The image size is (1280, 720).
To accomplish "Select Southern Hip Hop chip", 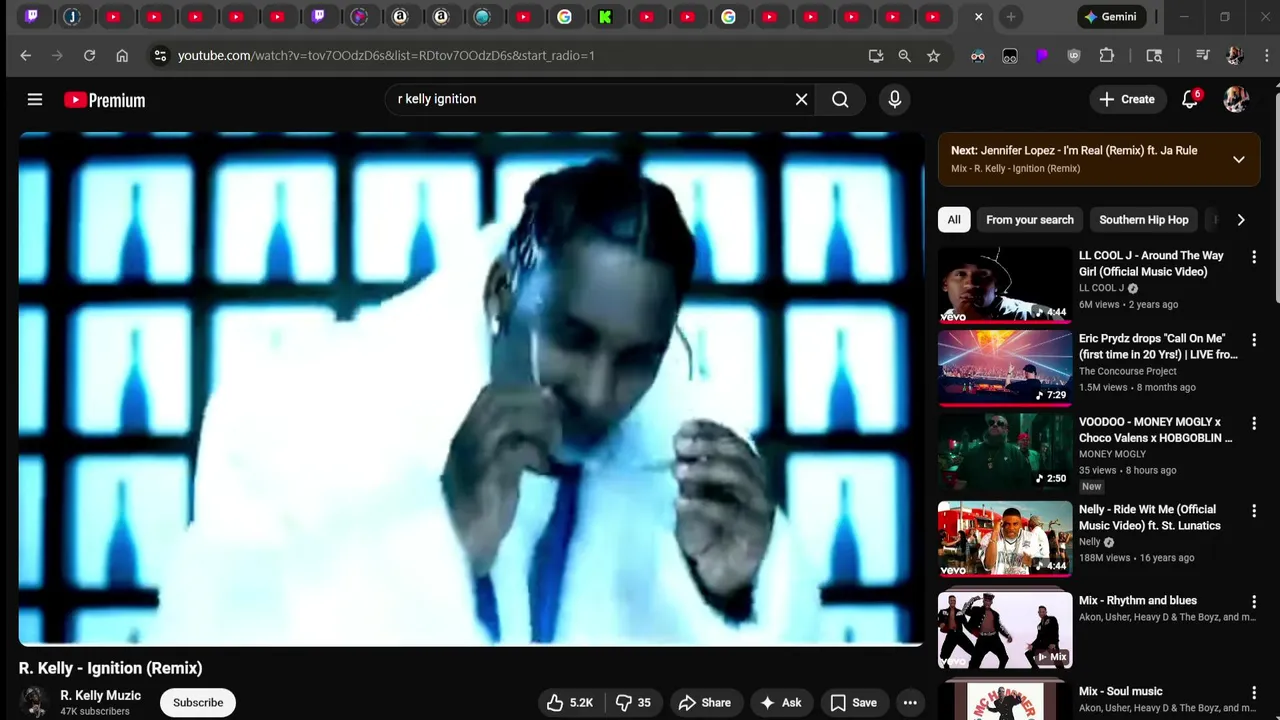I will (x=1144, y=220).
